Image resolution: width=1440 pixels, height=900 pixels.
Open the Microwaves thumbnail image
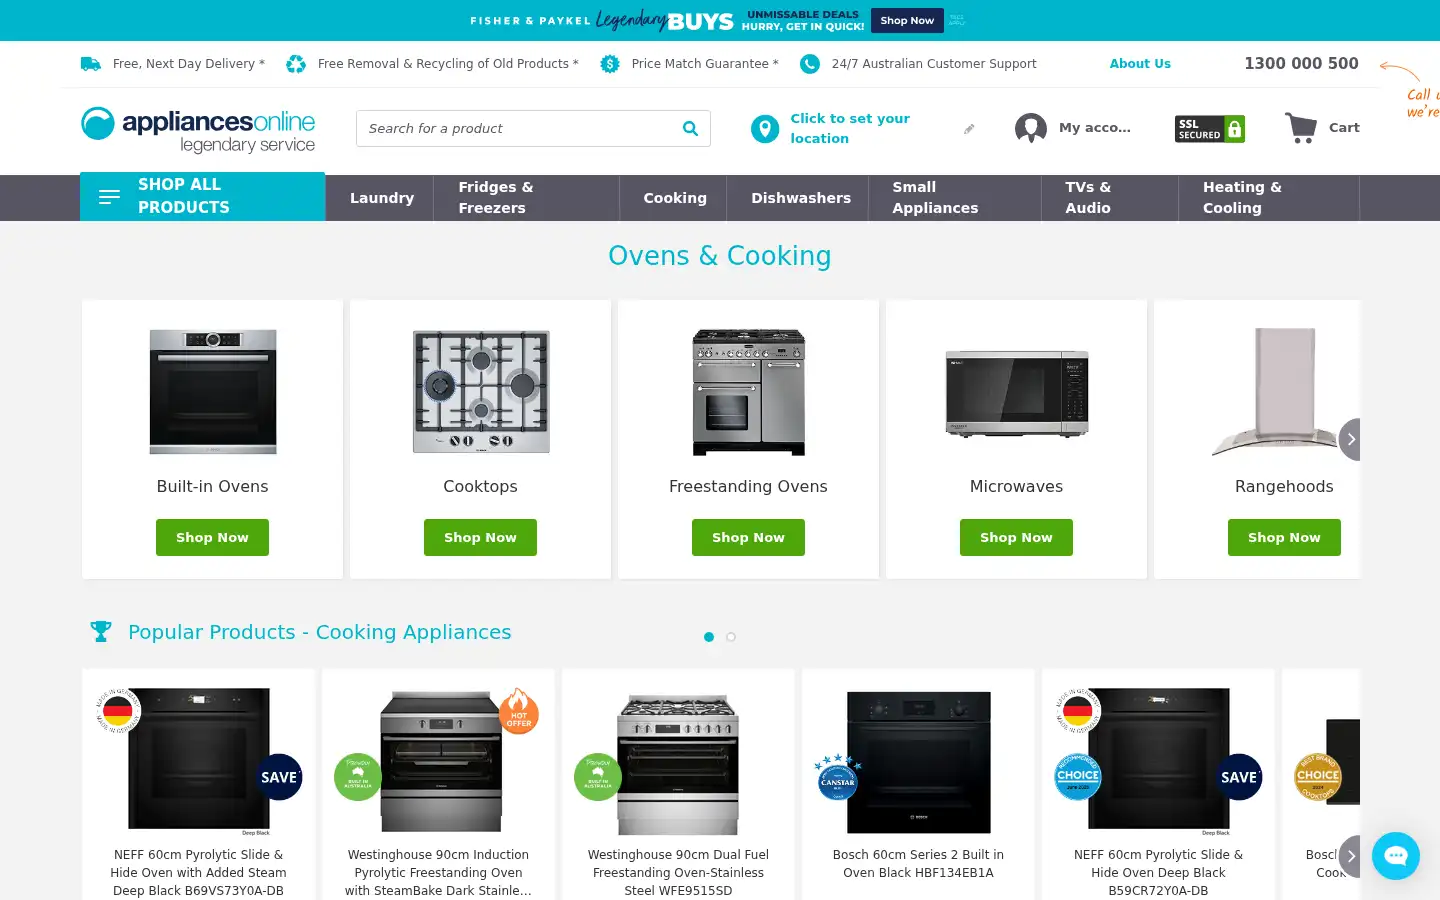1017,393
